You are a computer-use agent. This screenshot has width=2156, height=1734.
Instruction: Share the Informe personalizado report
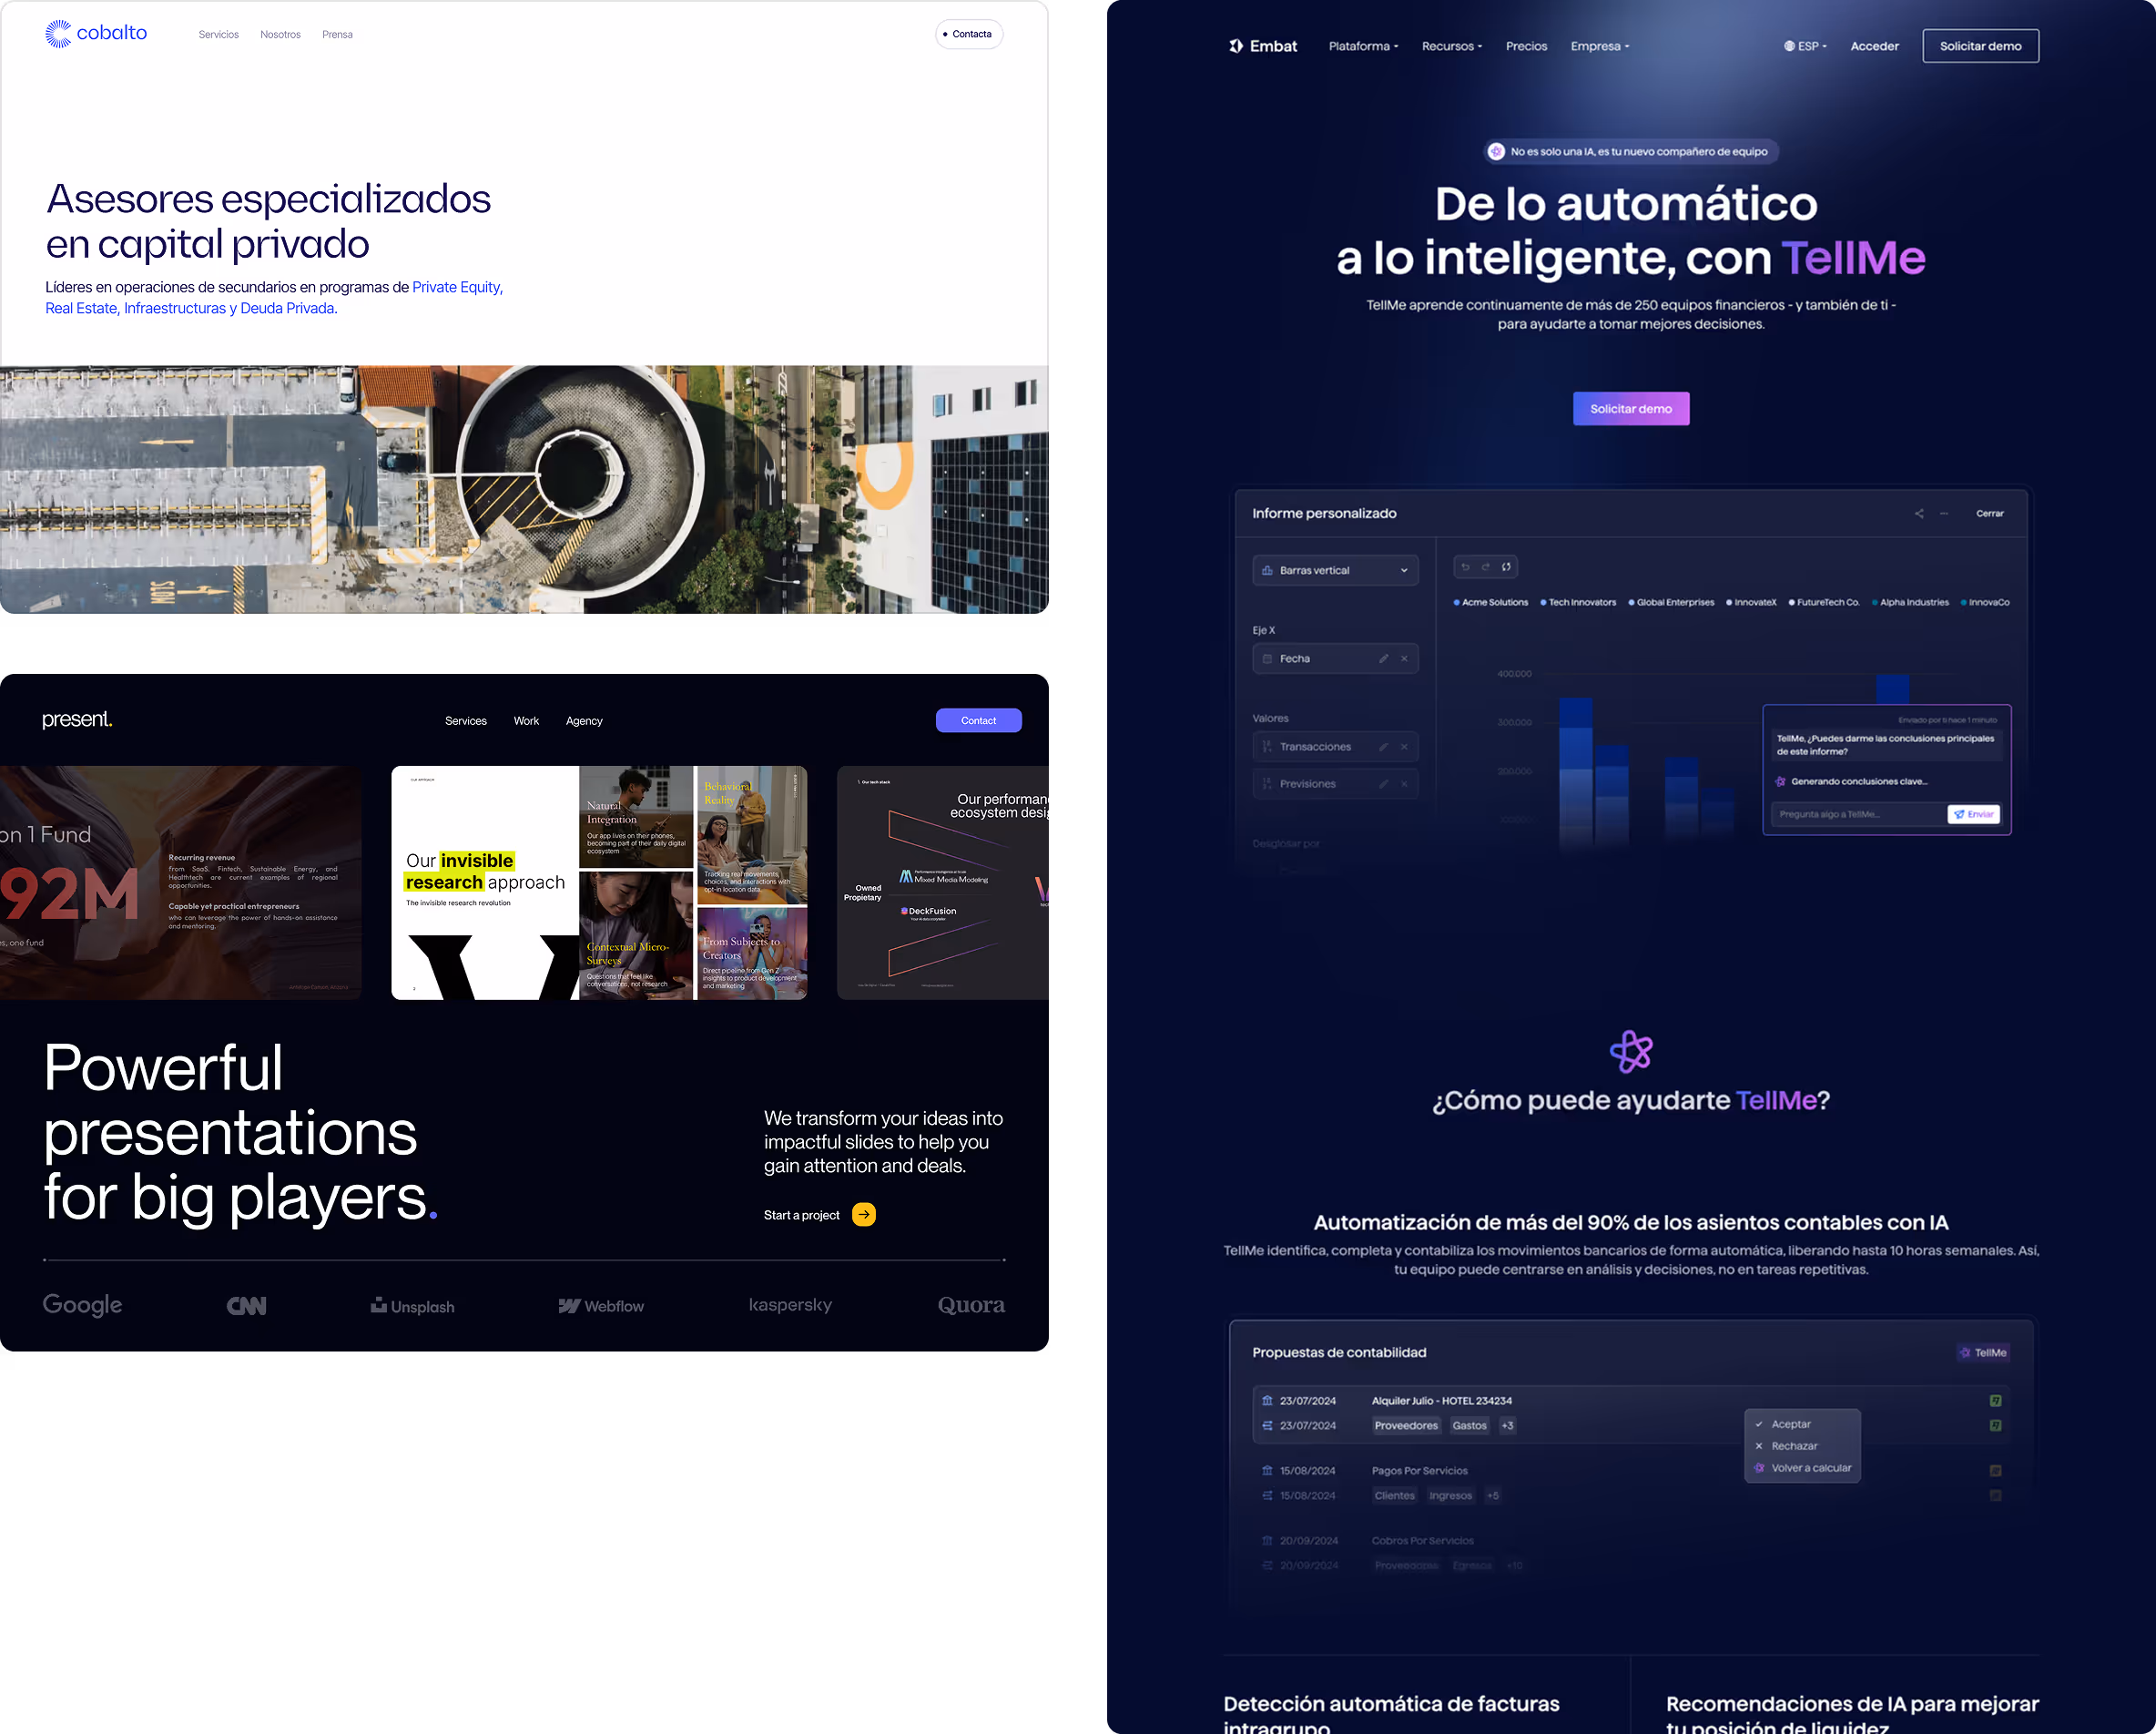1919,514
